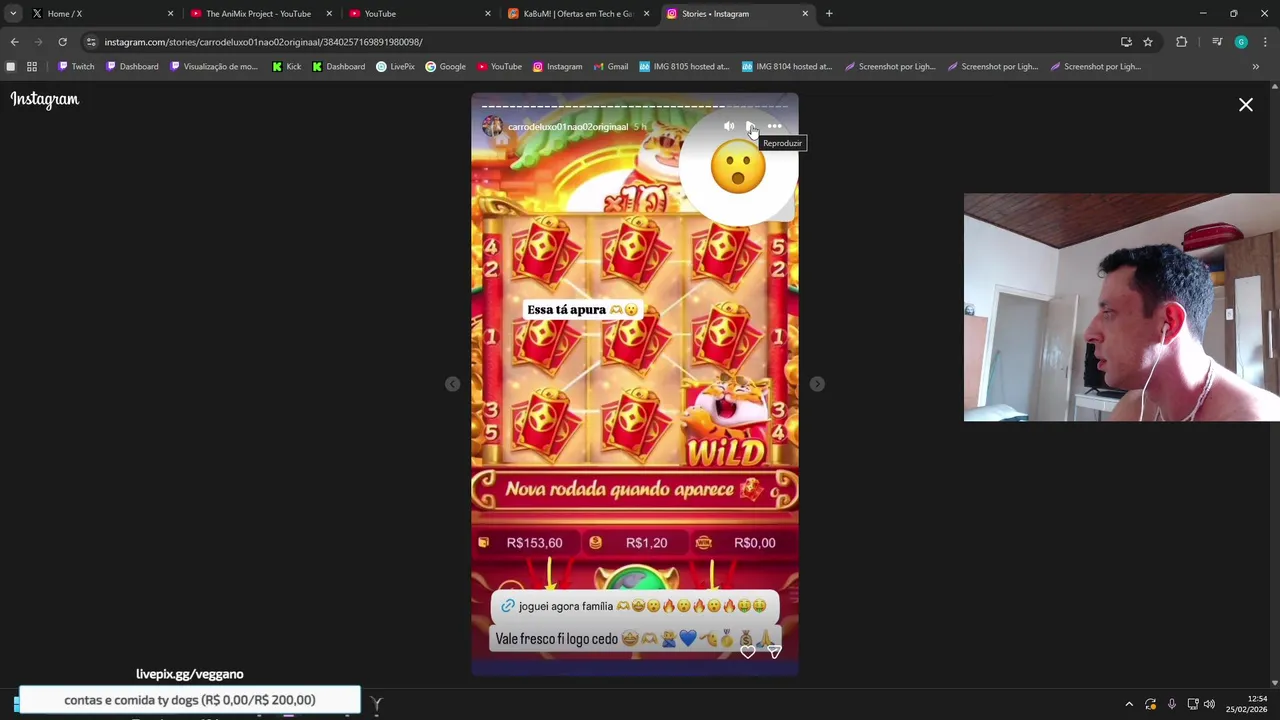Image resolution: width=1280 pixels, height=720 pixels.
Task: Click the 'Essa tá apura' caption text
Action: pos(582,310)
